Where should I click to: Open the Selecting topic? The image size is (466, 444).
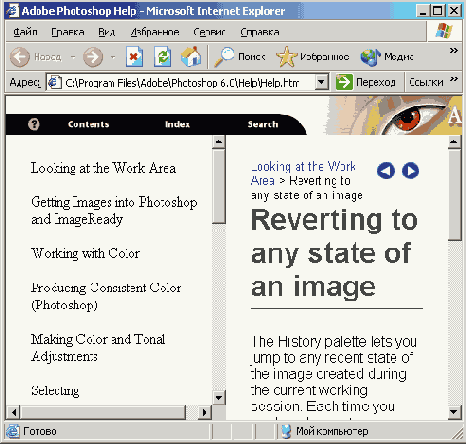coord(55,390)
